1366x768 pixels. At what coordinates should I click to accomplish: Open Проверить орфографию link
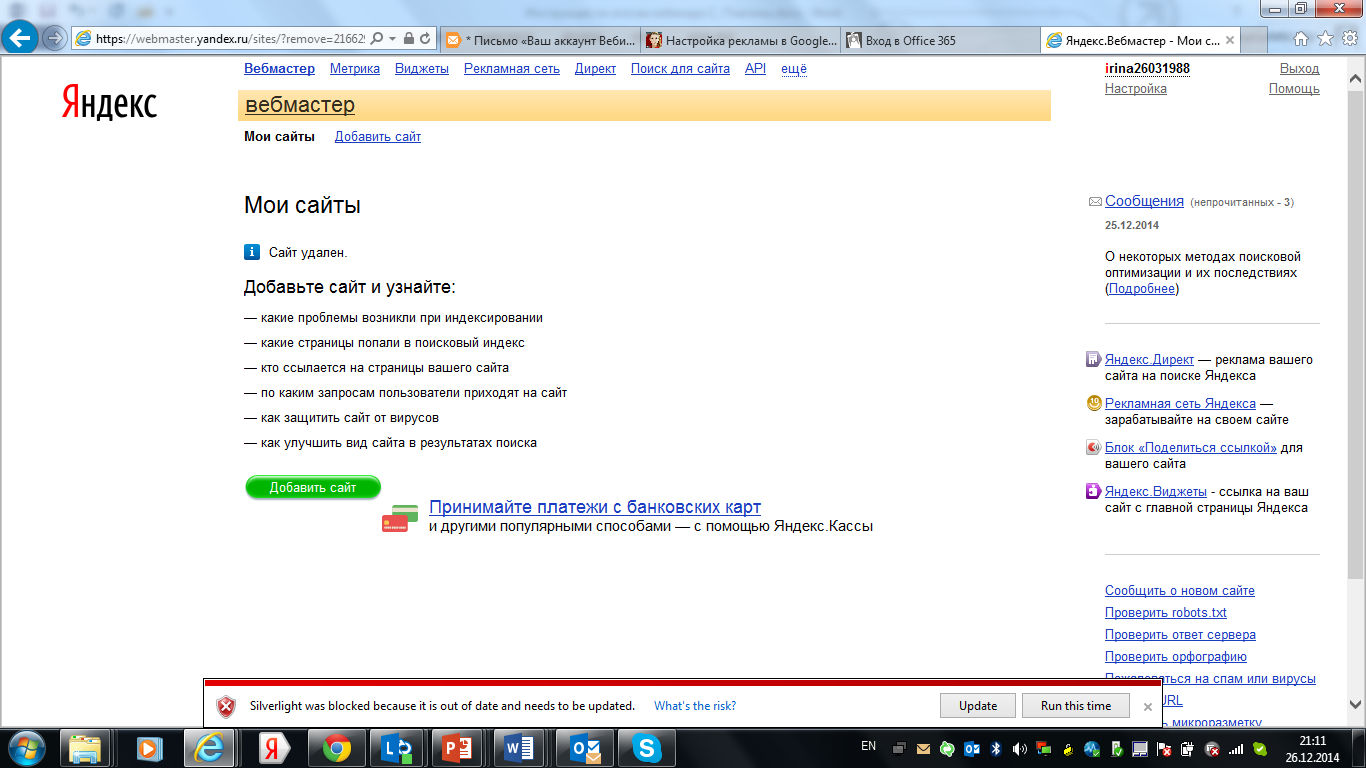coord(1176,657)
